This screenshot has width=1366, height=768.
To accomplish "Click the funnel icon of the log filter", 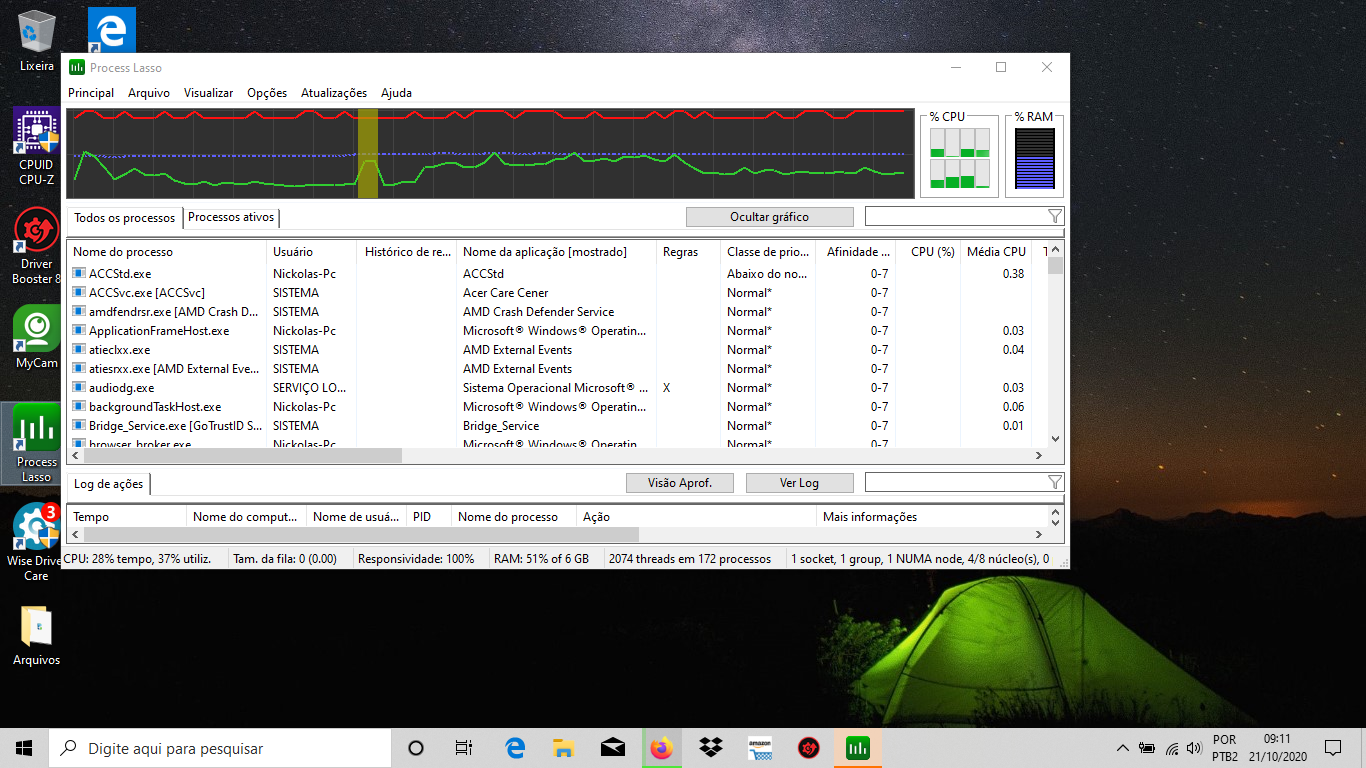I will point(1055,482).
